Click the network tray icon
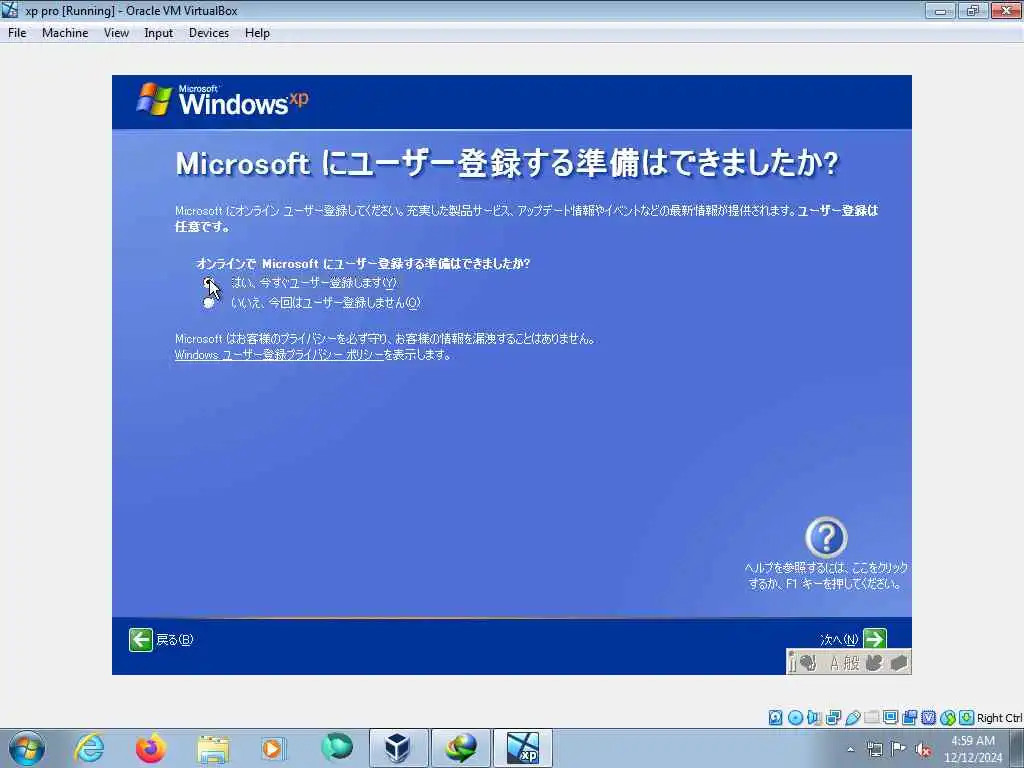The width and height of the screenshot is (1024, 768). (x=874, y=750)
